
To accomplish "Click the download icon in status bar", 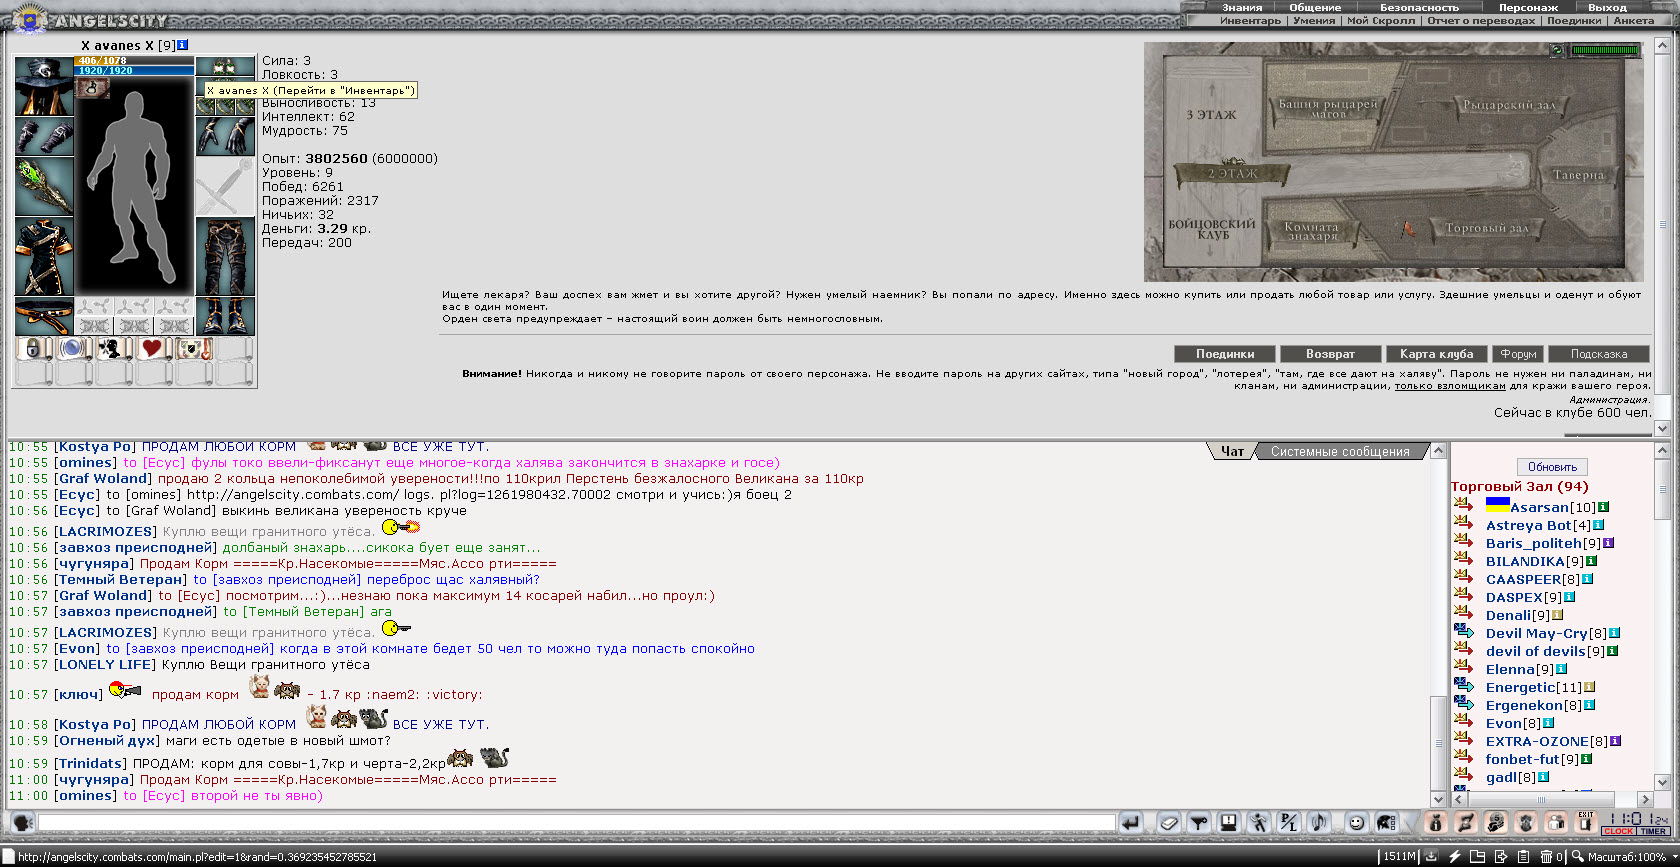I will click(1432, 856).
